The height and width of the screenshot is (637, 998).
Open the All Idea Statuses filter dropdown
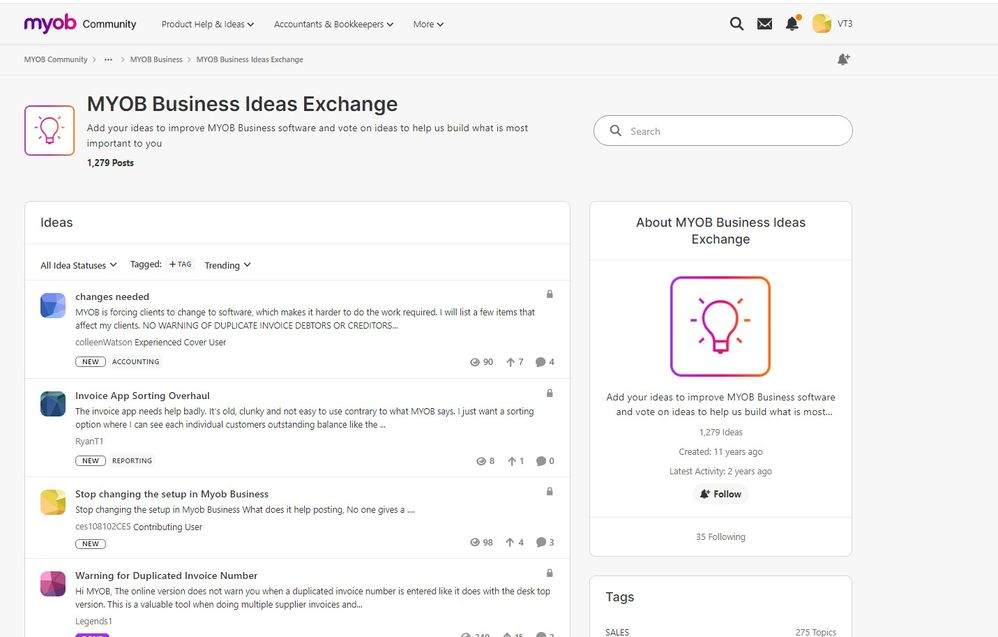point(79,265)
